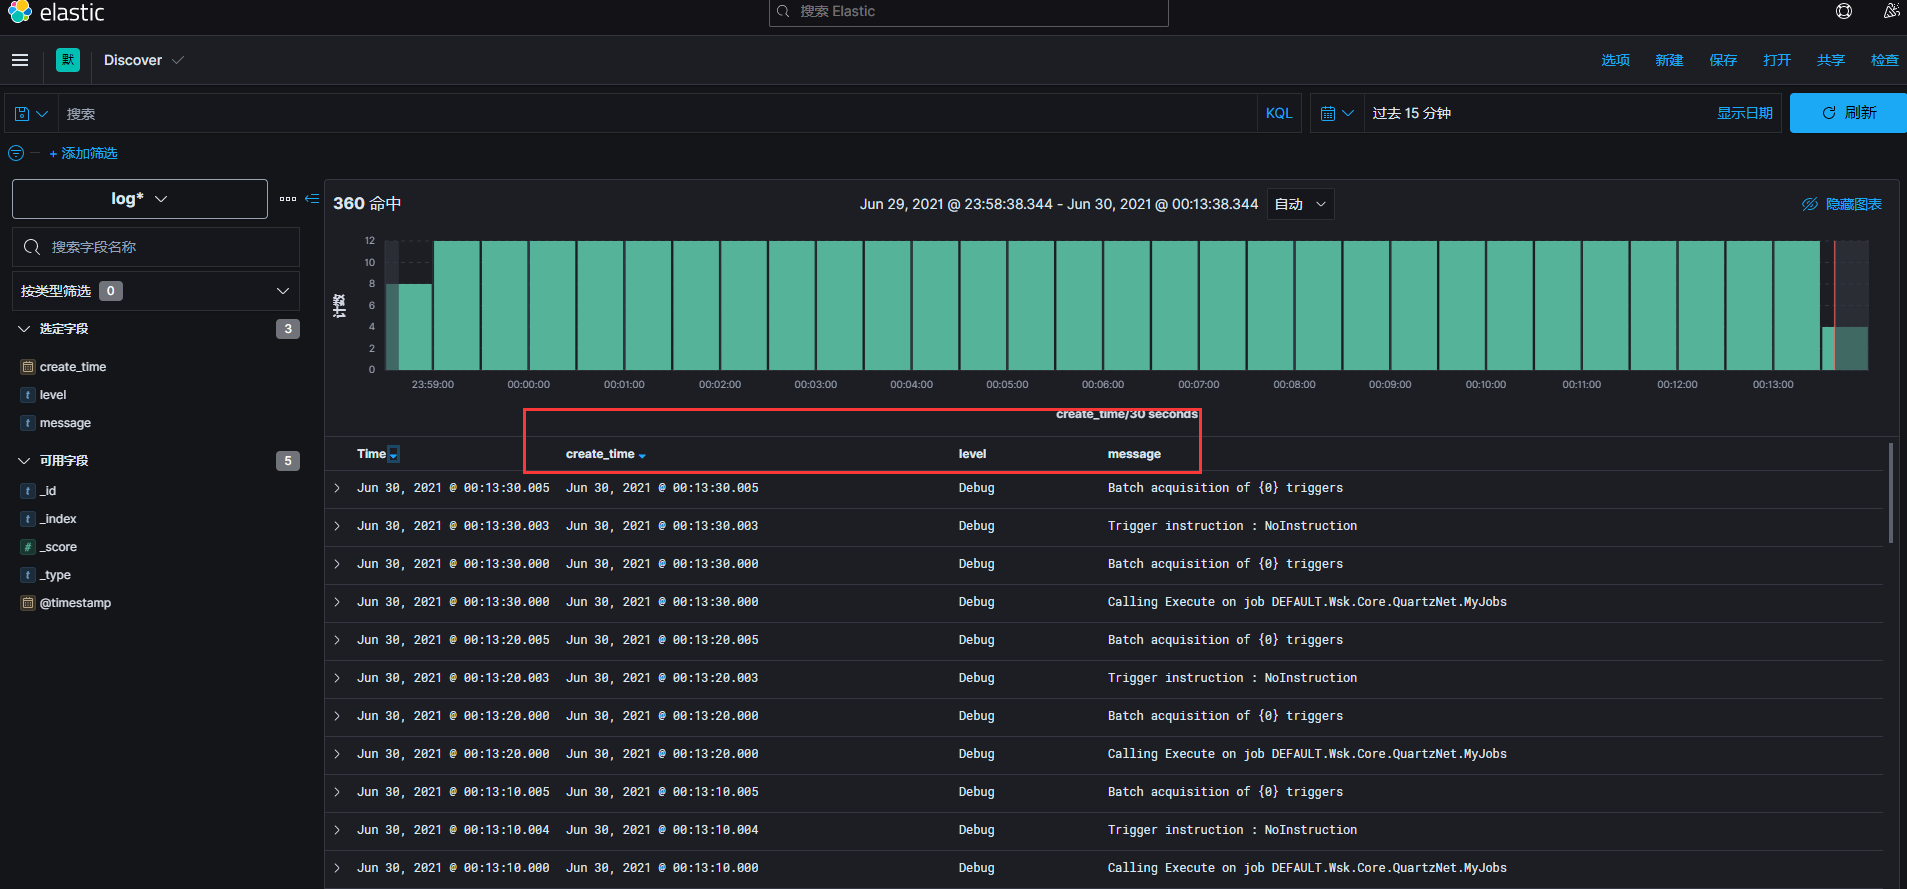Image resolution: width=1907 pixels, height=889 pixels.
Task: Click the create_time field date icon
Action: pos(28,367)
